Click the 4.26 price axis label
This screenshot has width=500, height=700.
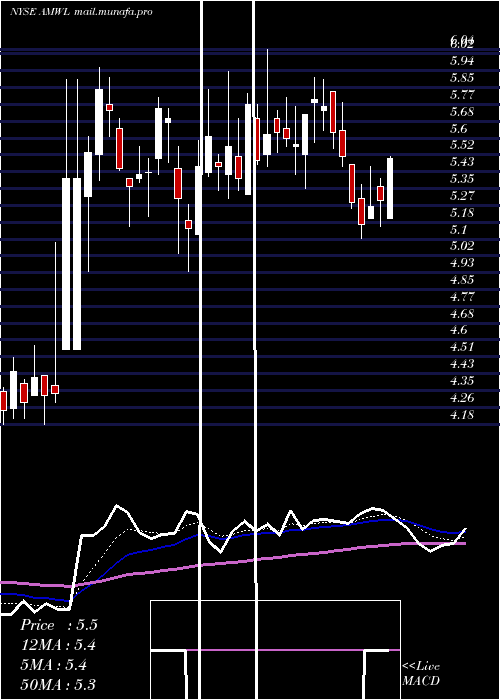[462, 398]
